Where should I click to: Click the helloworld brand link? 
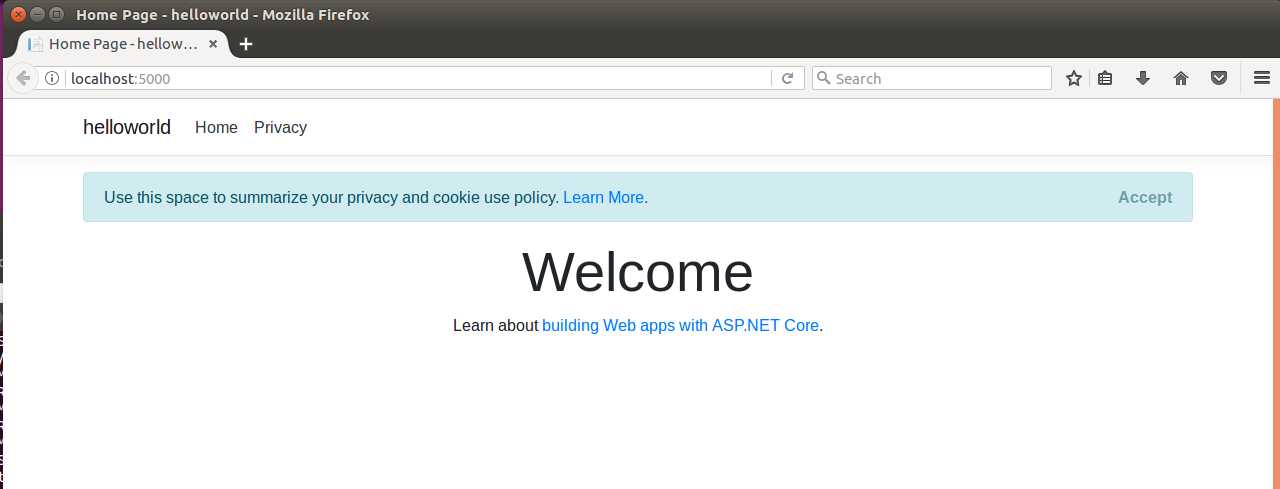(x=127, y=127)
